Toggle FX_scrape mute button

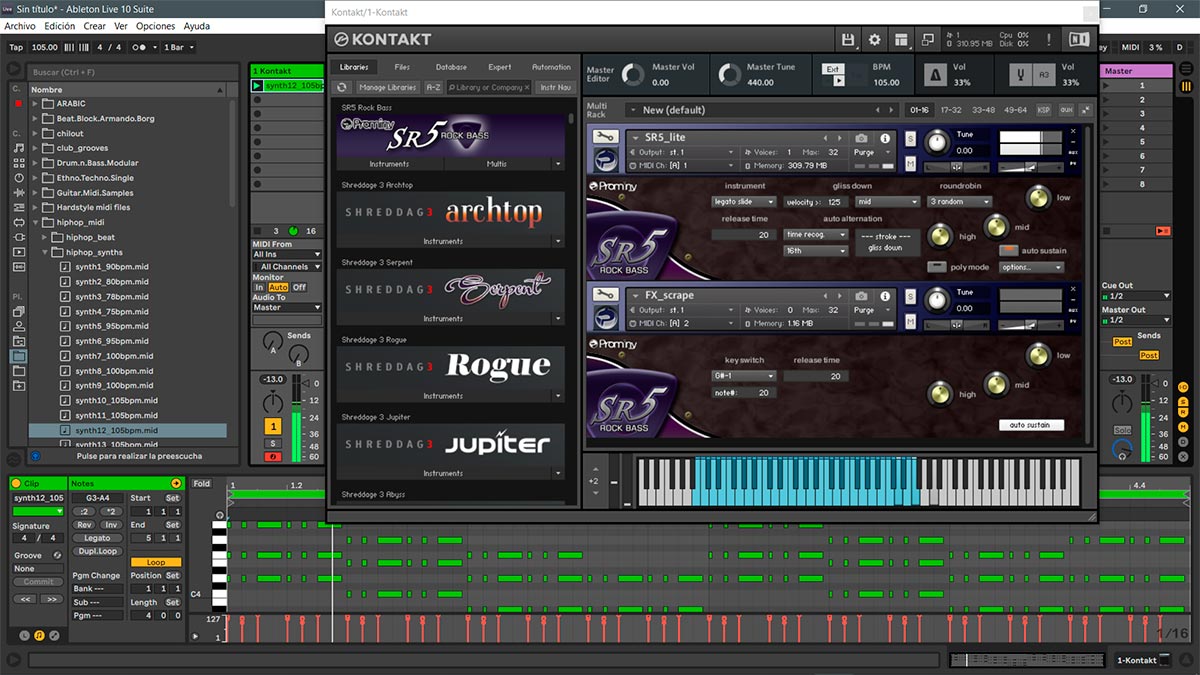(911, 320)
